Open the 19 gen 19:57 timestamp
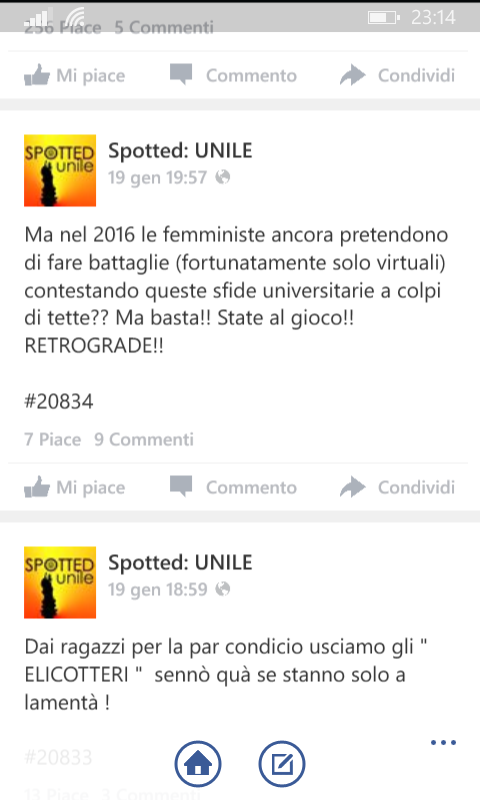The height and width of the screenshot is (800, 480). tap(157, 178)
